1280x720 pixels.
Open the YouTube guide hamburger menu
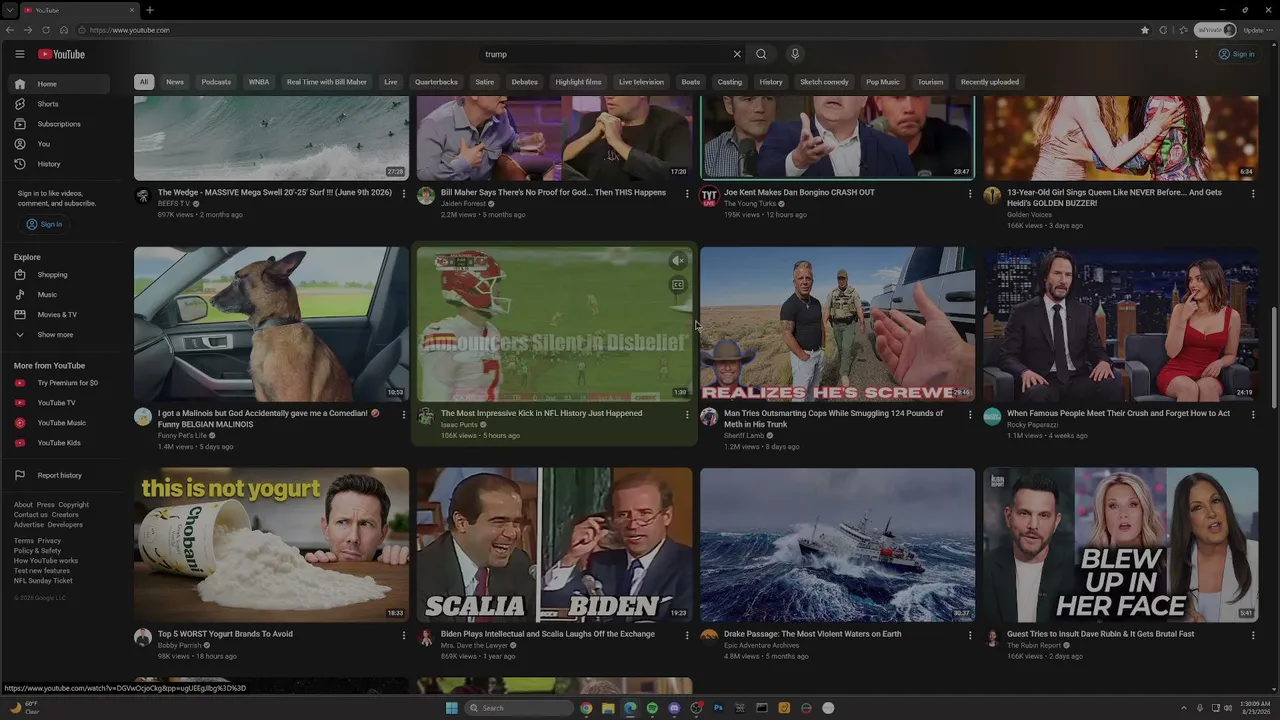point(19,54)
